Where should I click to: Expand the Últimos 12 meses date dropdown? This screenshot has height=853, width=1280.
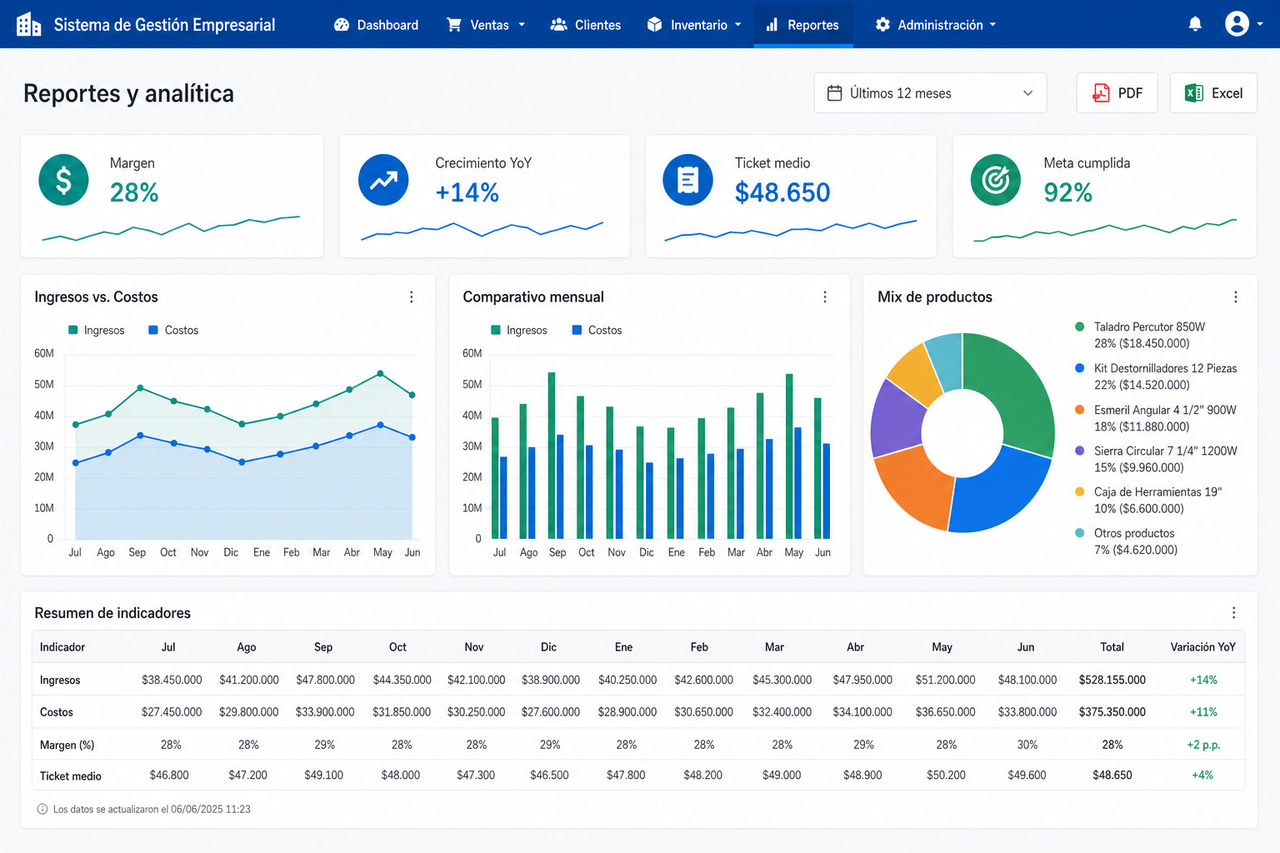pyautogui.click(x=930, y=93)
